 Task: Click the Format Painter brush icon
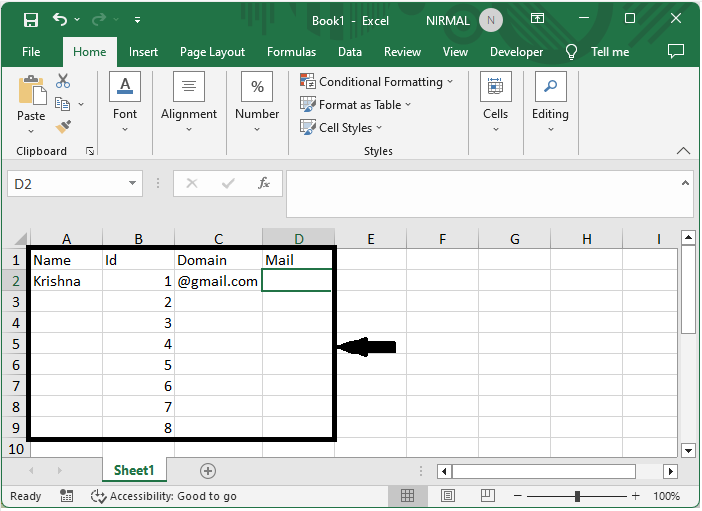click(x=63, y=127)
